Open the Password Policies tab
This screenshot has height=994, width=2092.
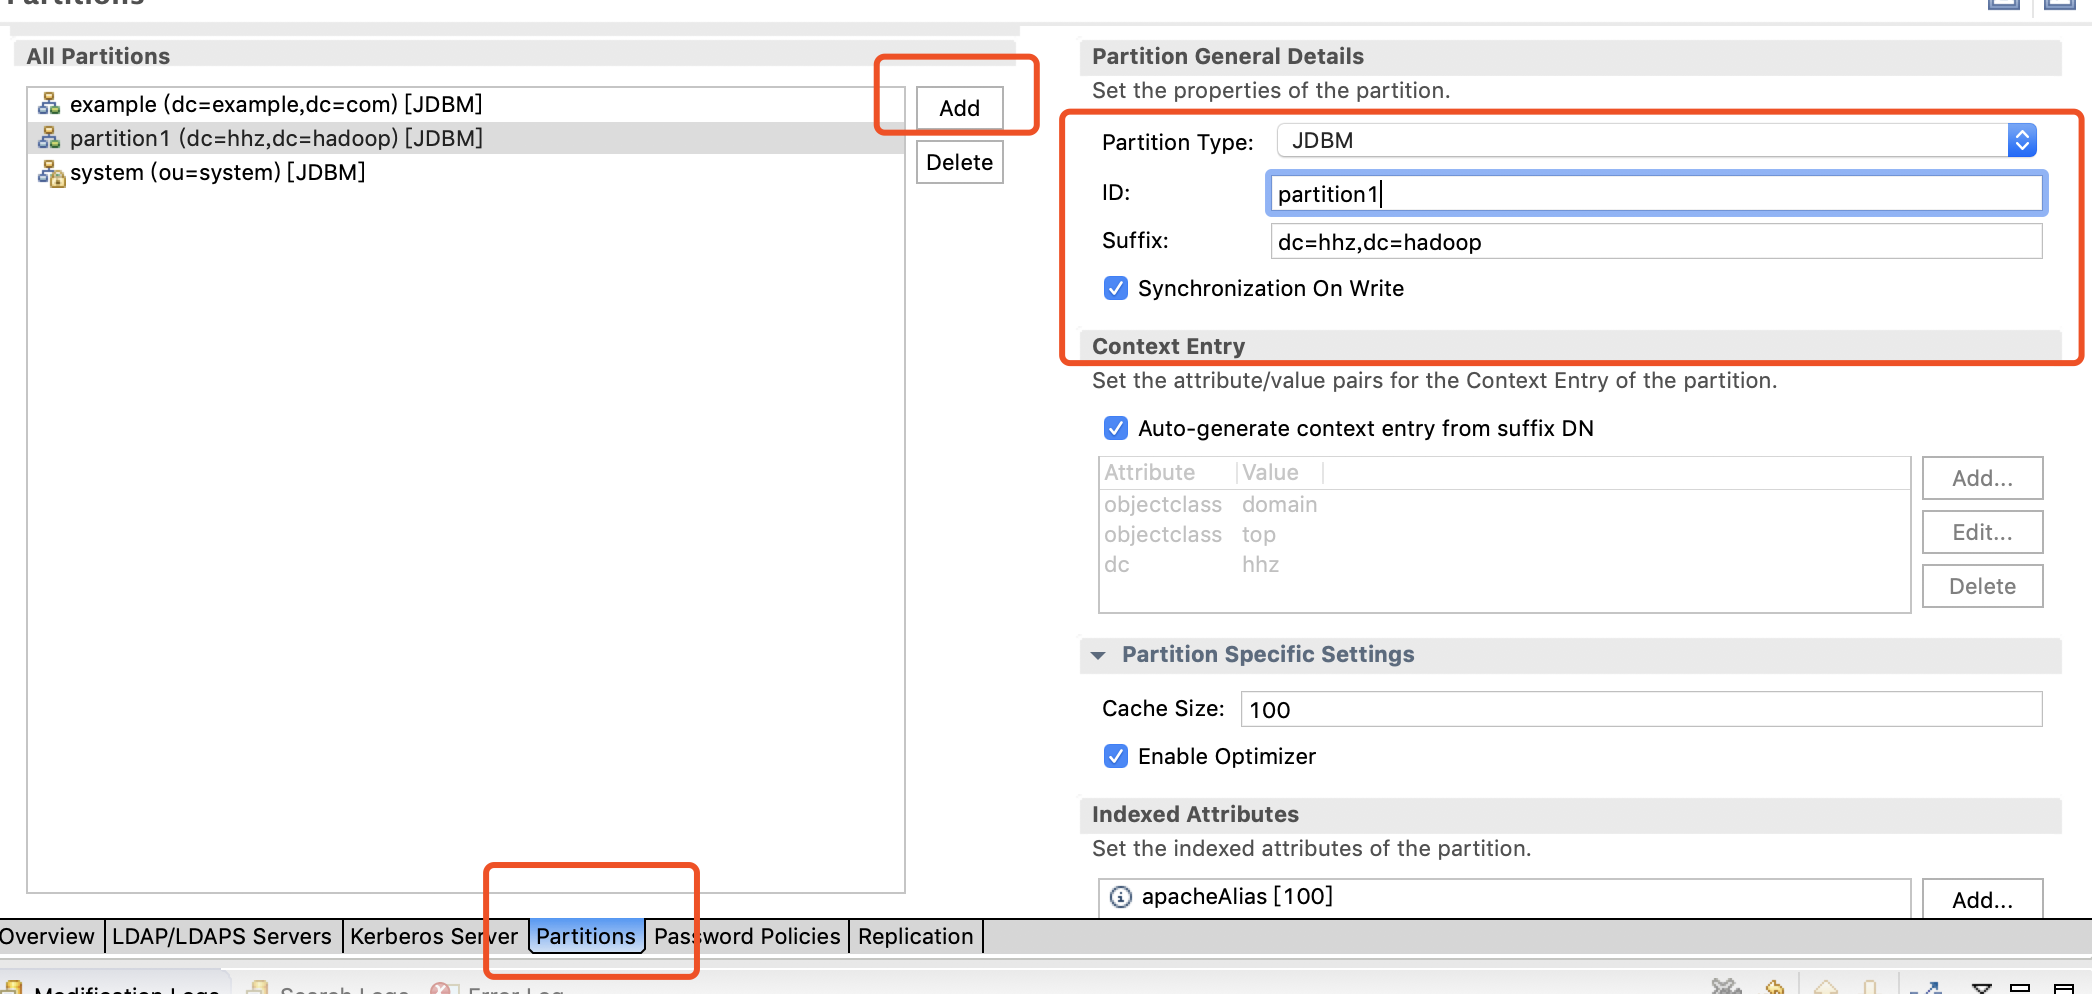tap(746, 936)
